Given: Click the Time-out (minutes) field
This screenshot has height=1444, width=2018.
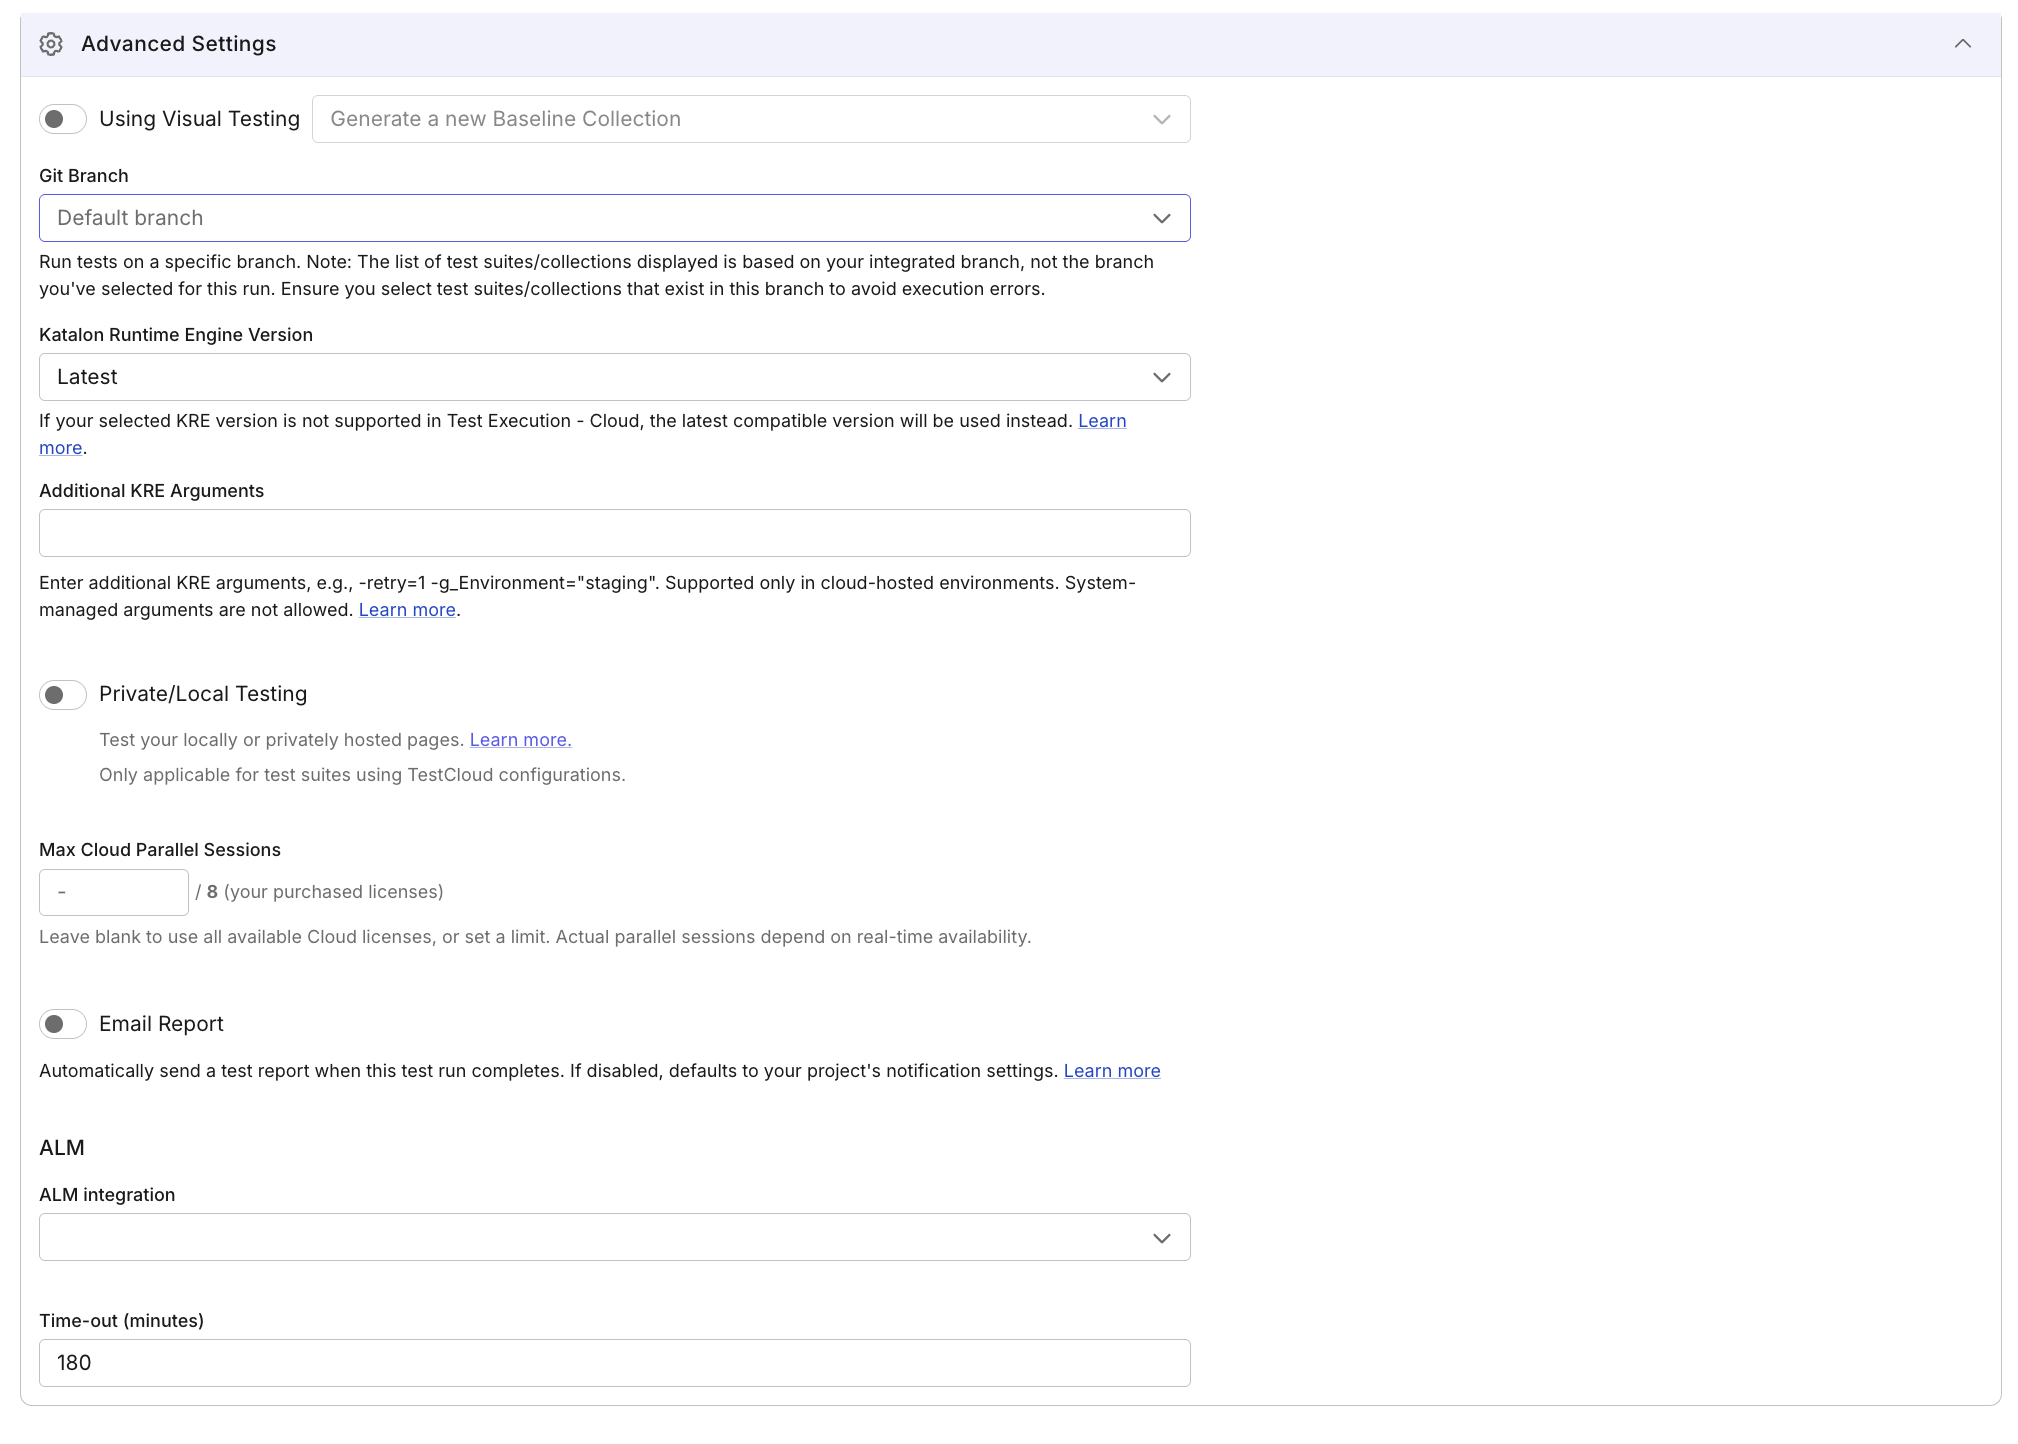Looking at the screenshot, I should [615, 1363].
